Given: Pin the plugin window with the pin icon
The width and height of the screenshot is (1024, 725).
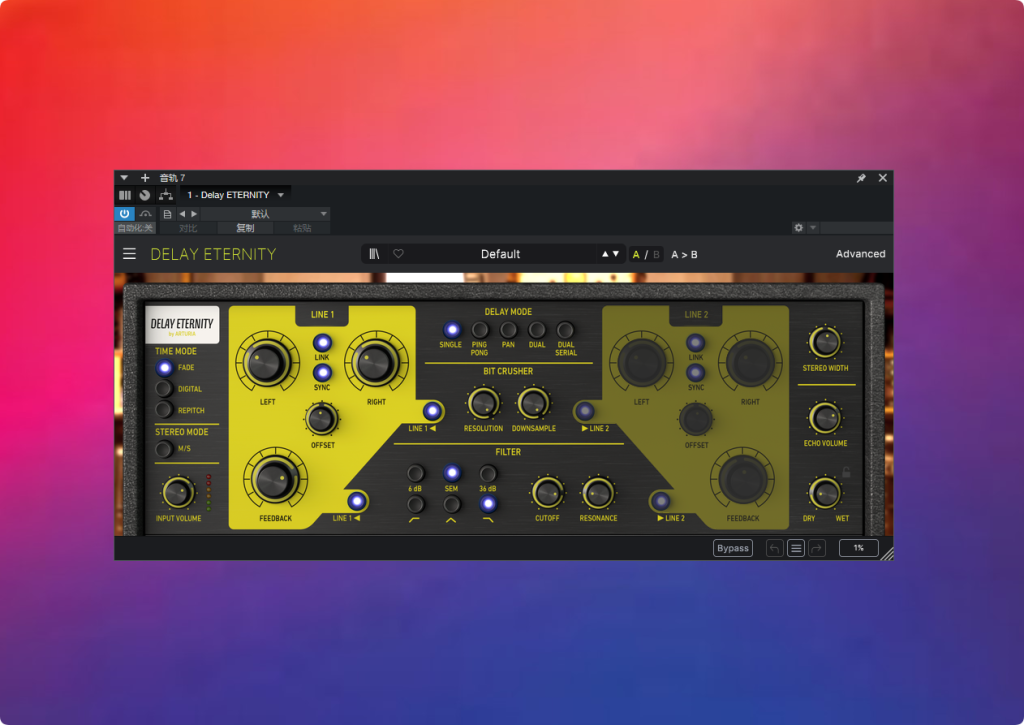Looking at the screenshot, I should click(861, 178).
